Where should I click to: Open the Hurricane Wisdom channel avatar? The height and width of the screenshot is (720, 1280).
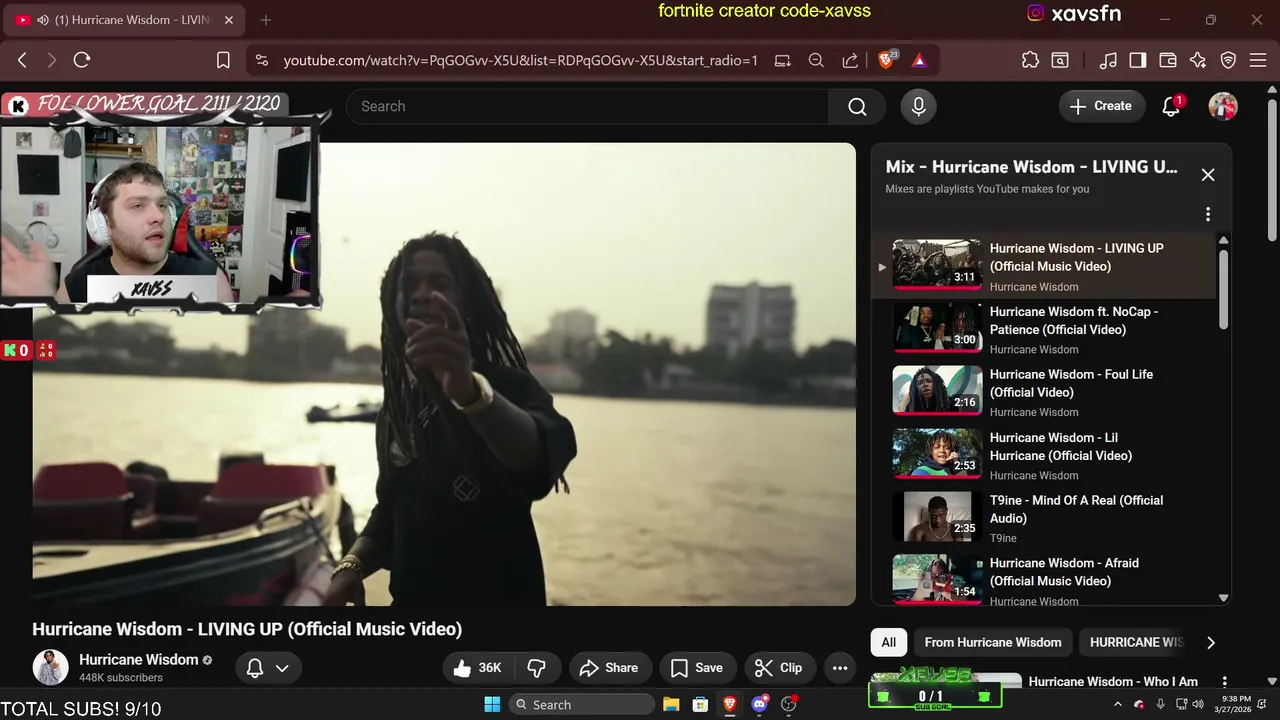pyautogui.click(x=50, y=667)
